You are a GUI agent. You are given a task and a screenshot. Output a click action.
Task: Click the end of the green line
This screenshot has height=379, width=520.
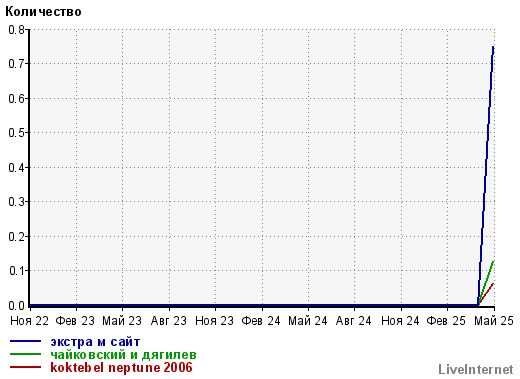tap(493, 261)
